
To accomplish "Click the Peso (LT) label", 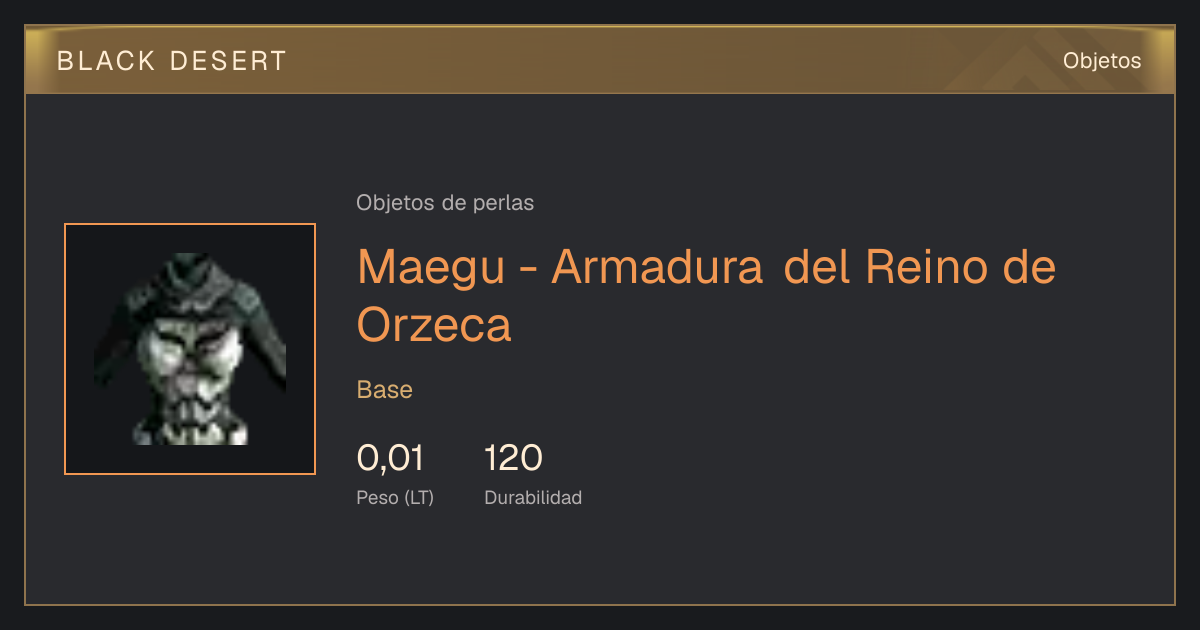I will pyautogui.click(x=395, y=497).
